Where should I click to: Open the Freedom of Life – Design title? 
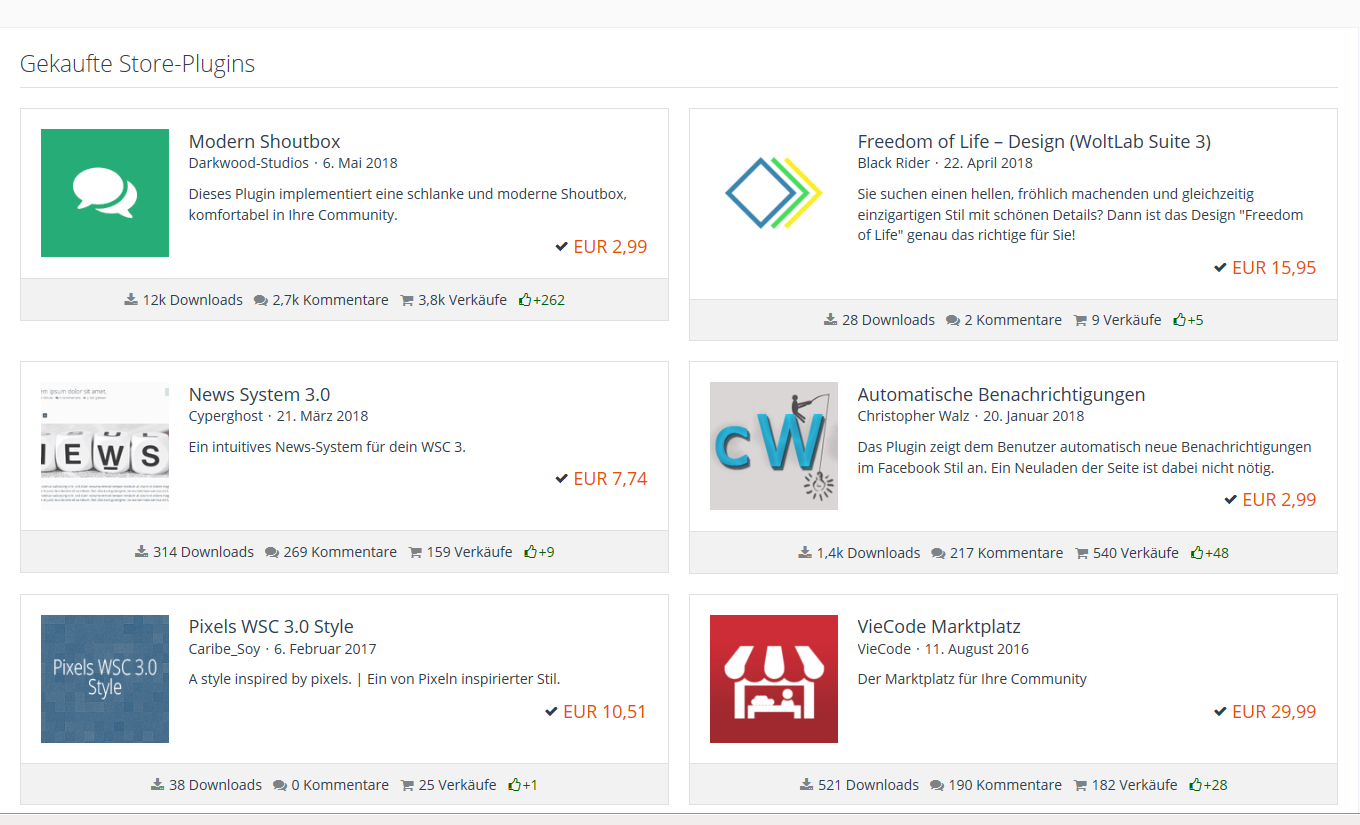pos(1034,142)
